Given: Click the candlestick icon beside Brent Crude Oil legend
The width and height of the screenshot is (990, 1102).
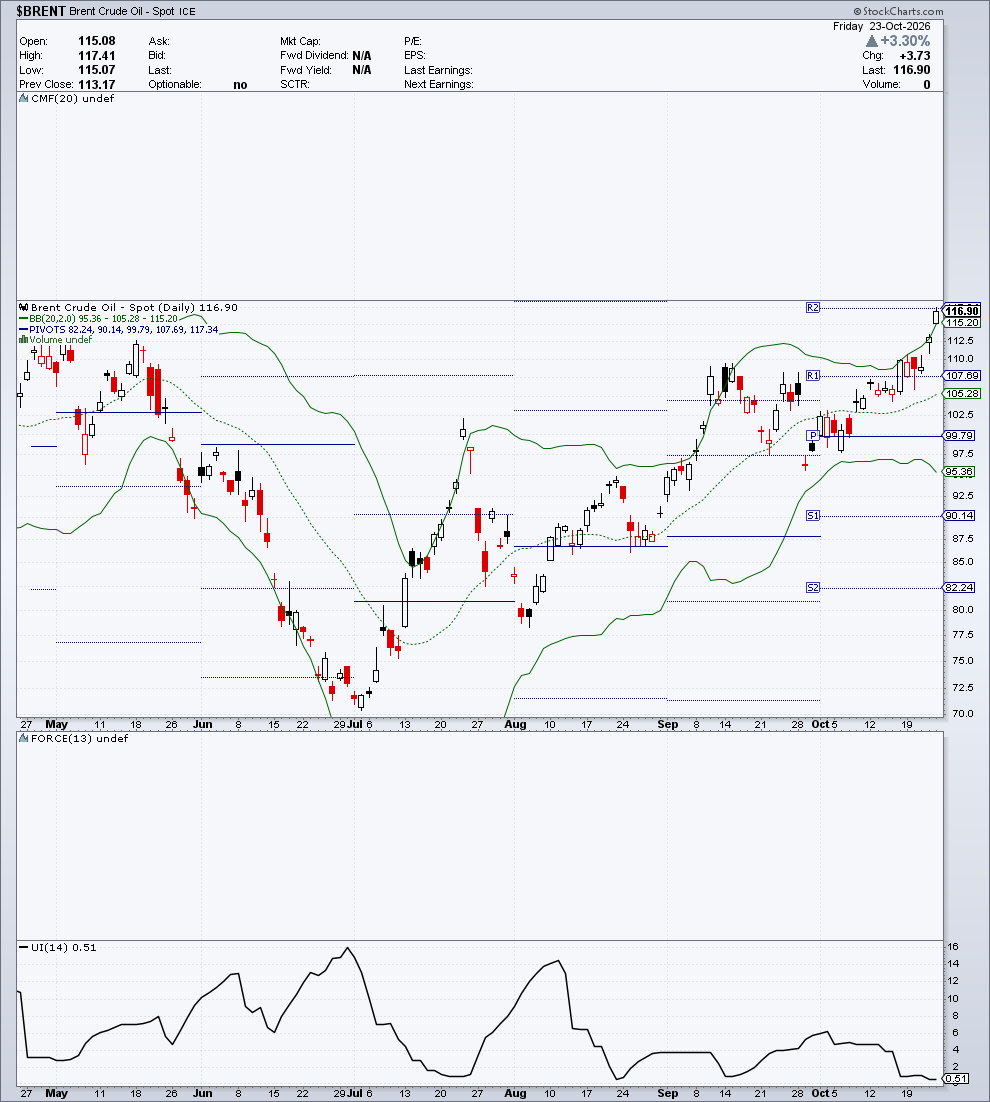Looking at the screenshot, I should (x=24, y=308).
